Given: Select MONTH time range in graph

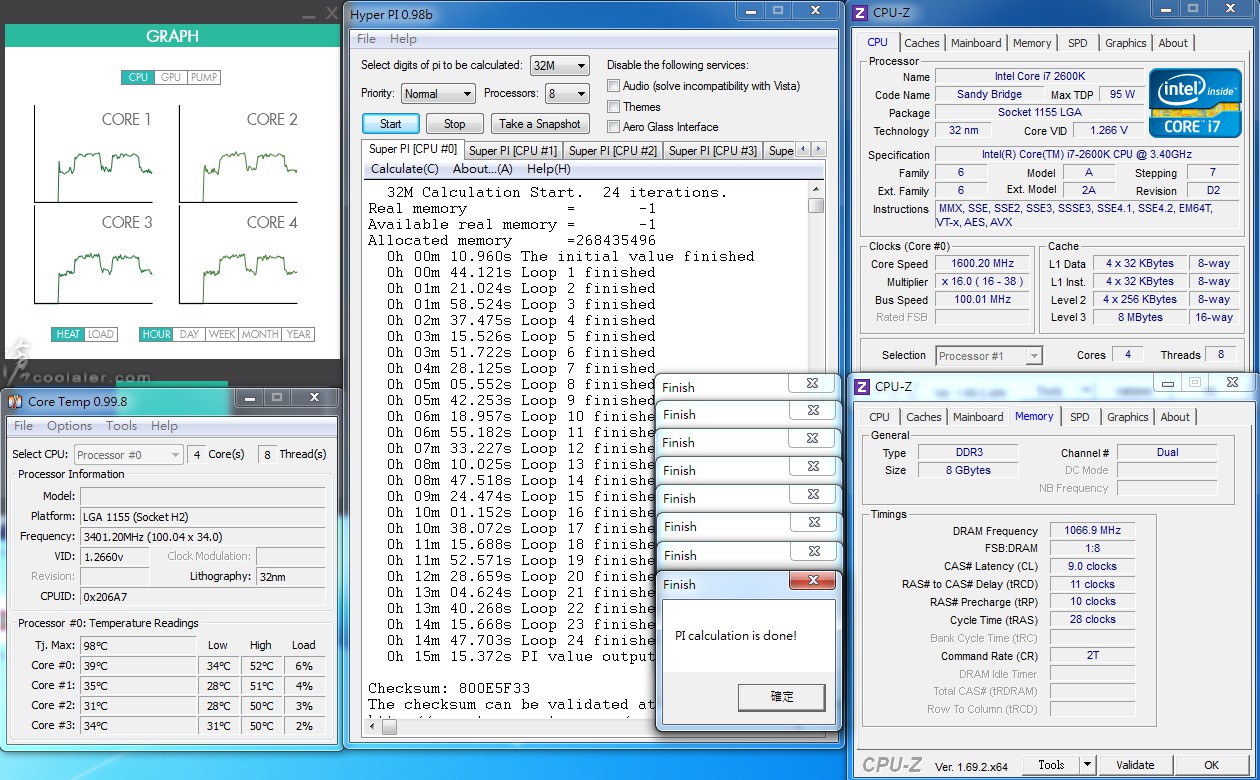Looking at the screenshot, I should (260, 334).
